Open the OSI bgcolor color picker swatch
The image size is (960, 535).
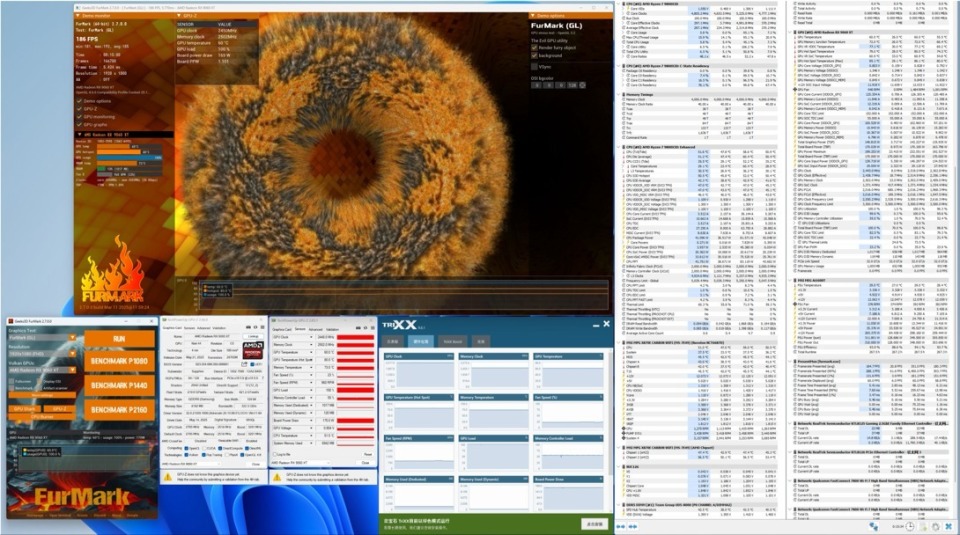tap(582, 85)
